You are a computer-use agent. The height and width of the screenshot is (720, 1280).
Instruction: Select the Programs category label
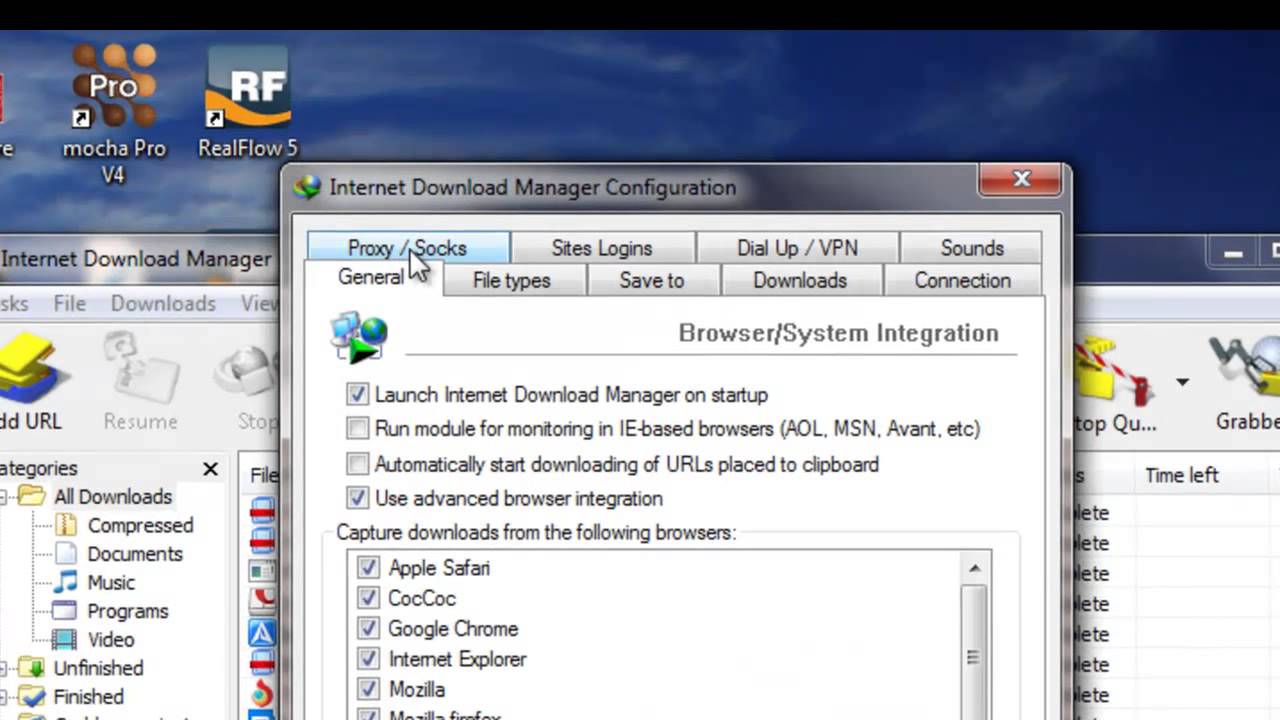[x=128, y=611]
